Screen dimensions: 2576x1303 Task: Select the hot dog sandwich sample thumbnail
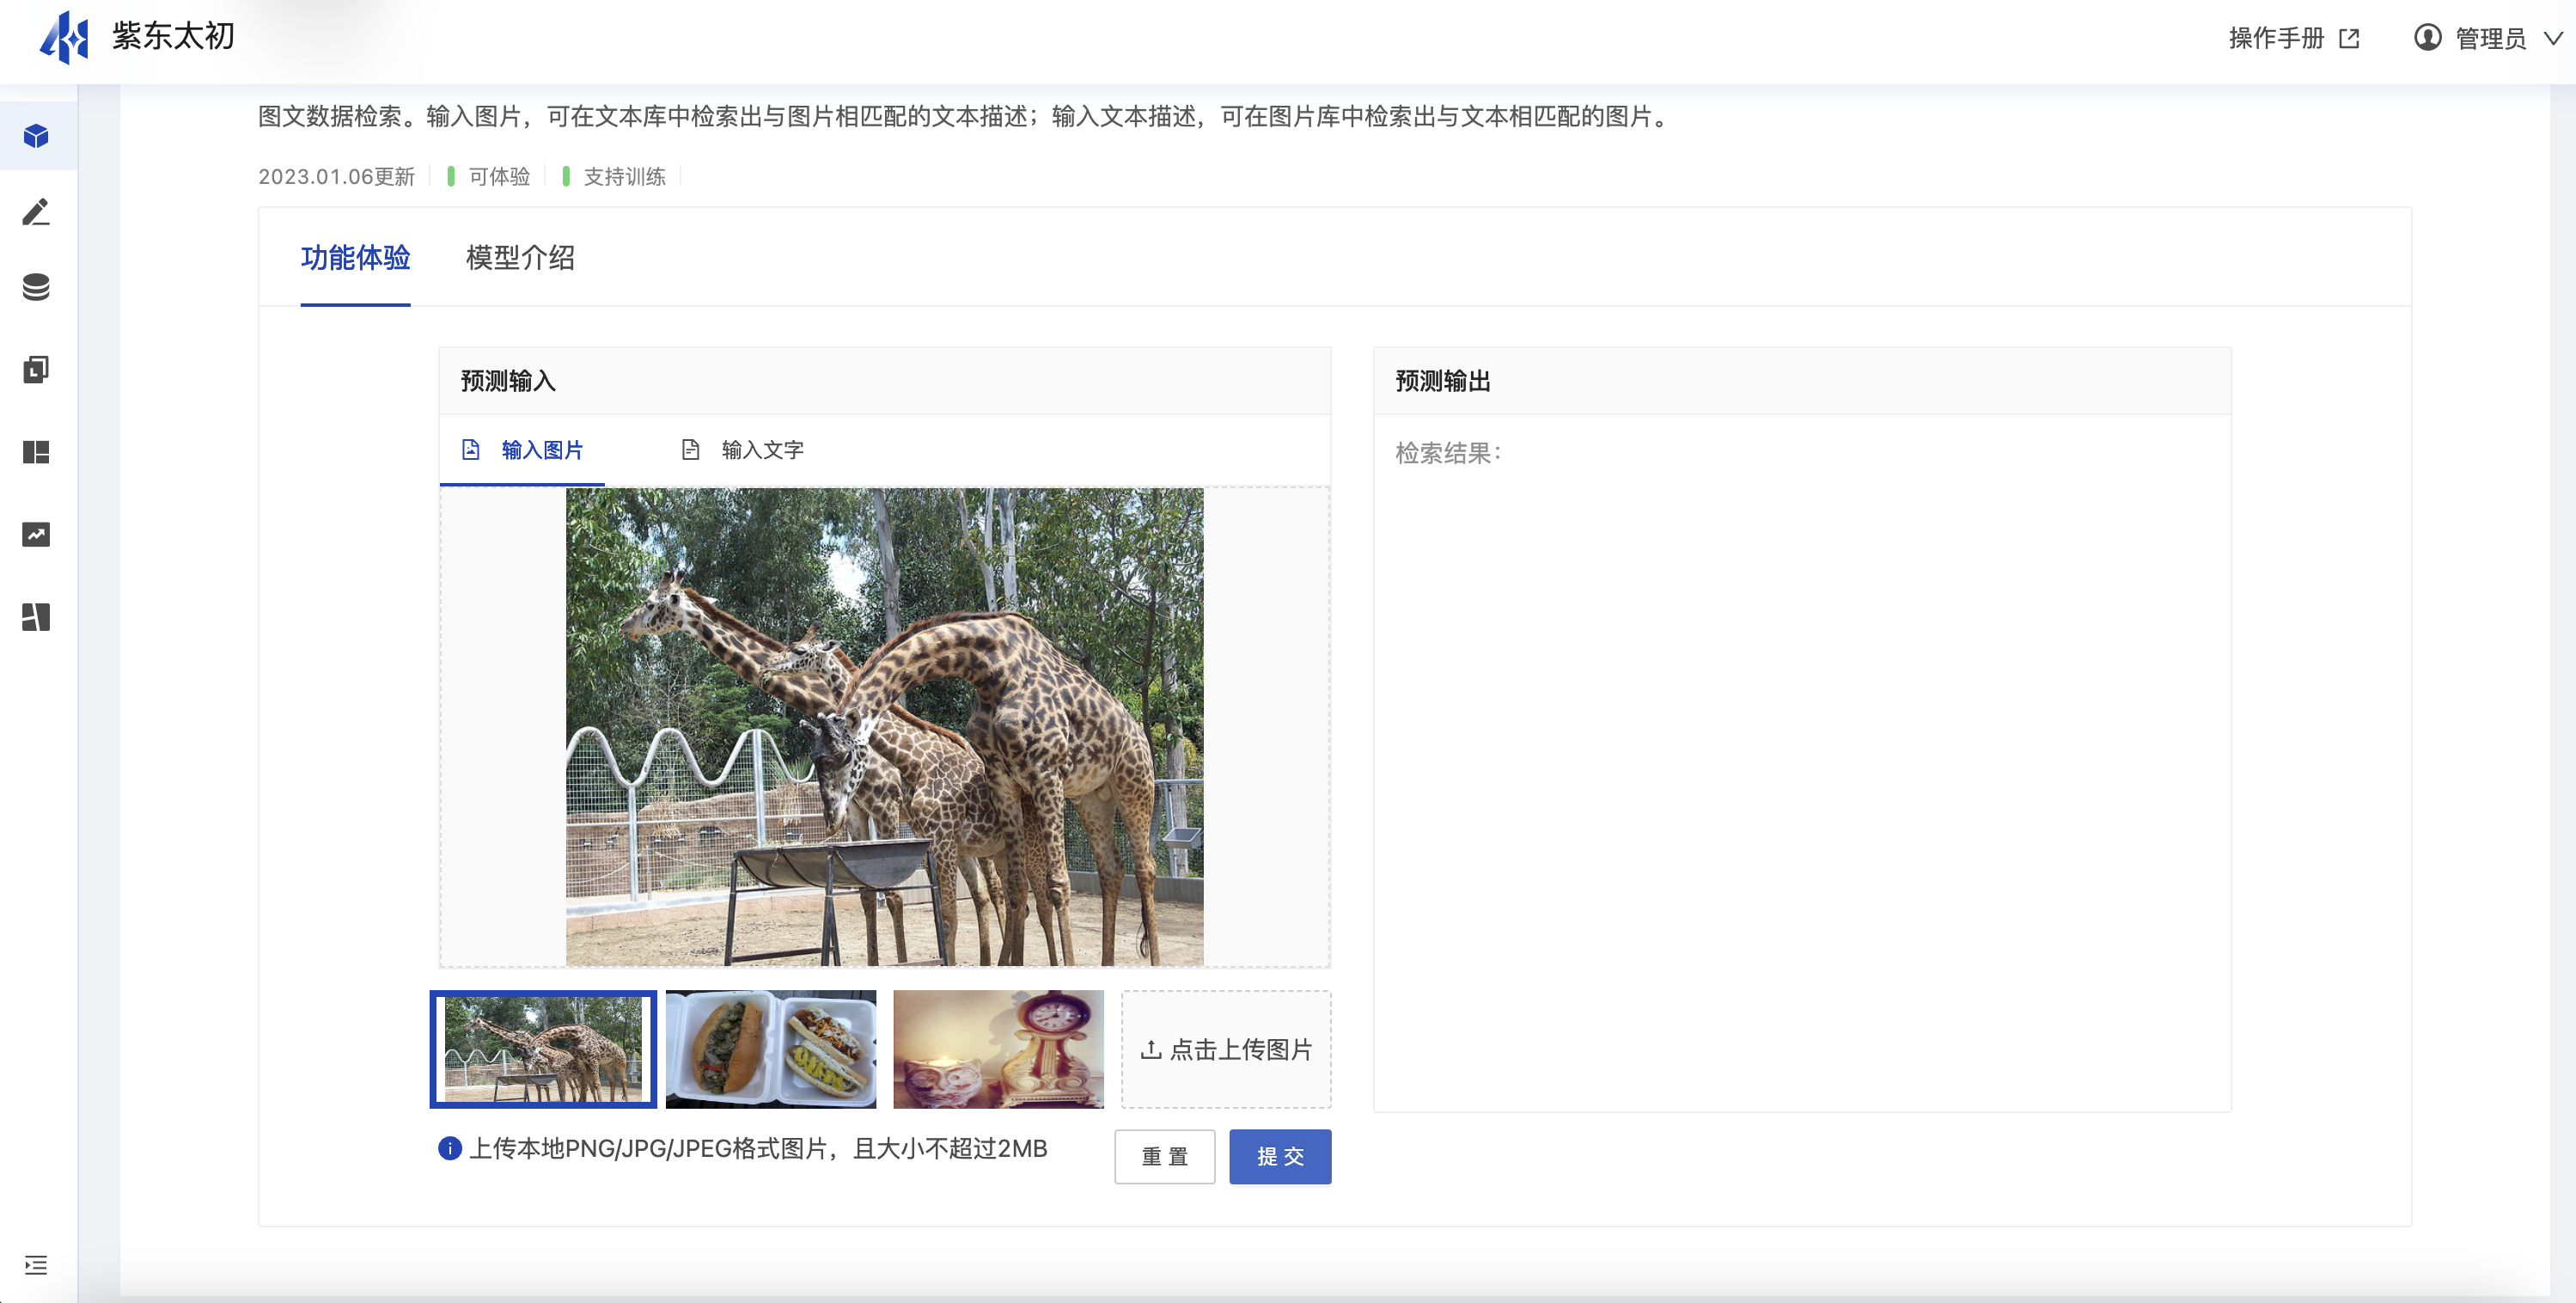771,1049
